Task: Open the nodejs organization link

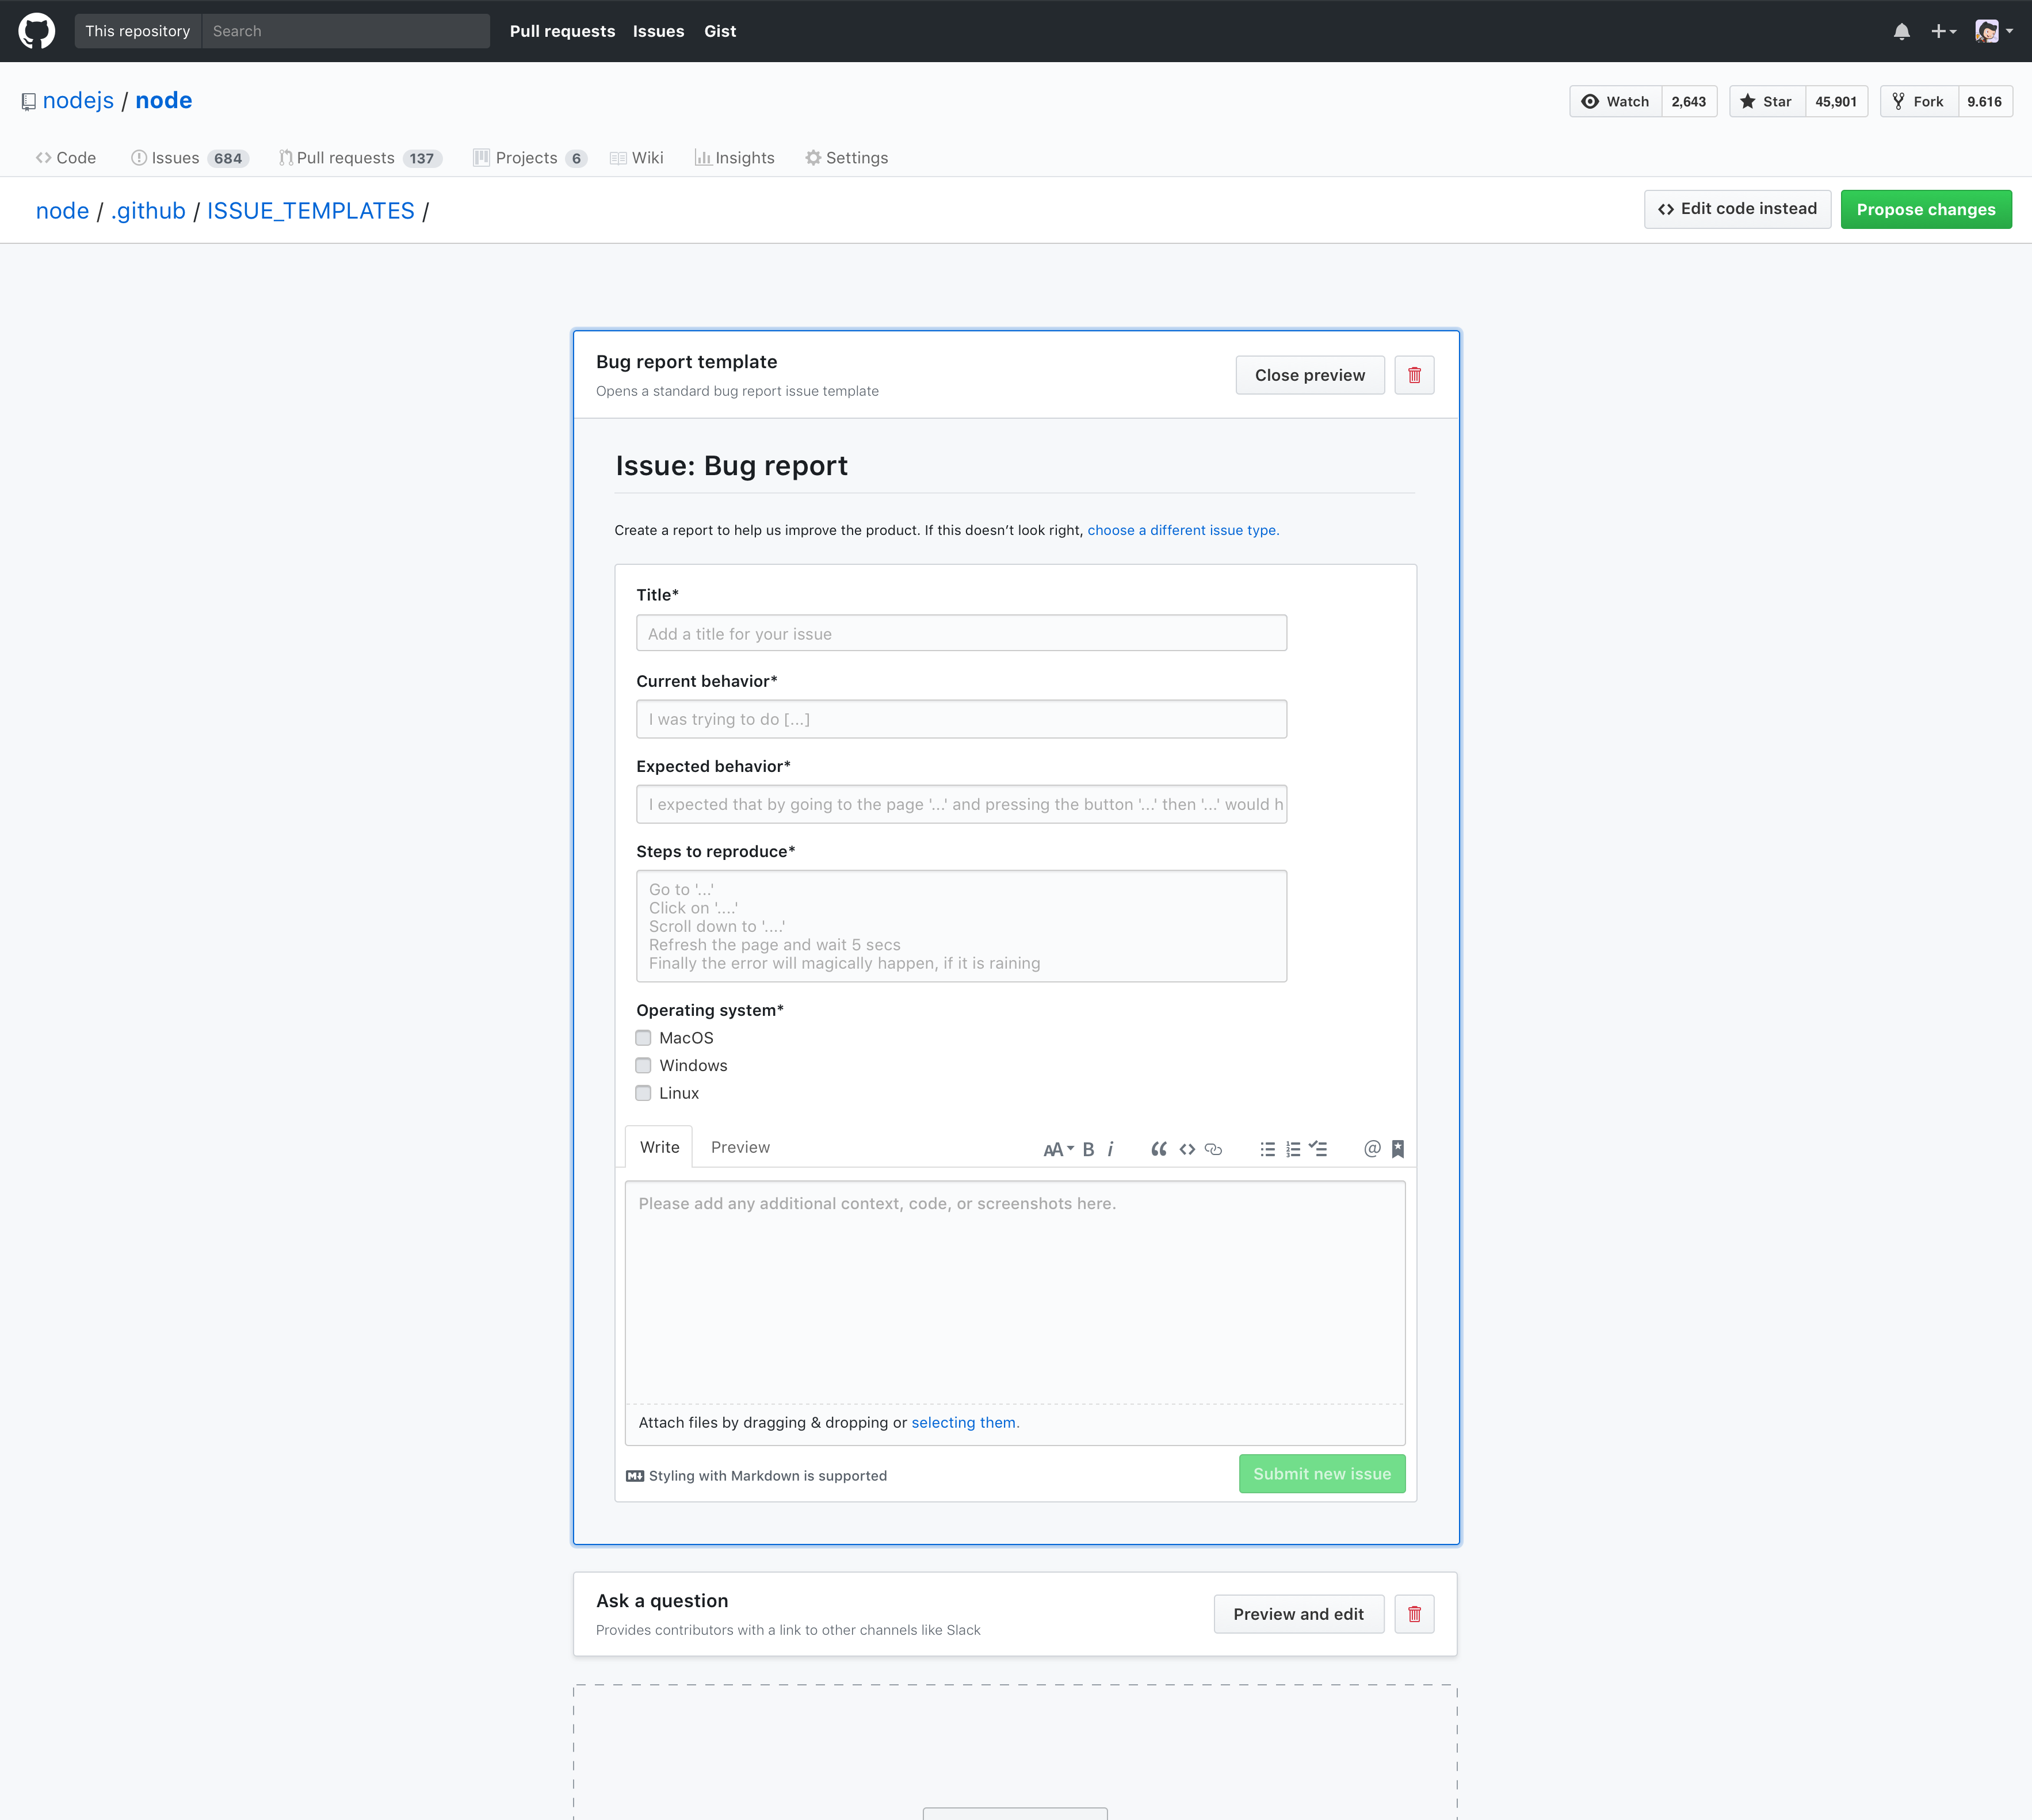Action: [78, 100]
